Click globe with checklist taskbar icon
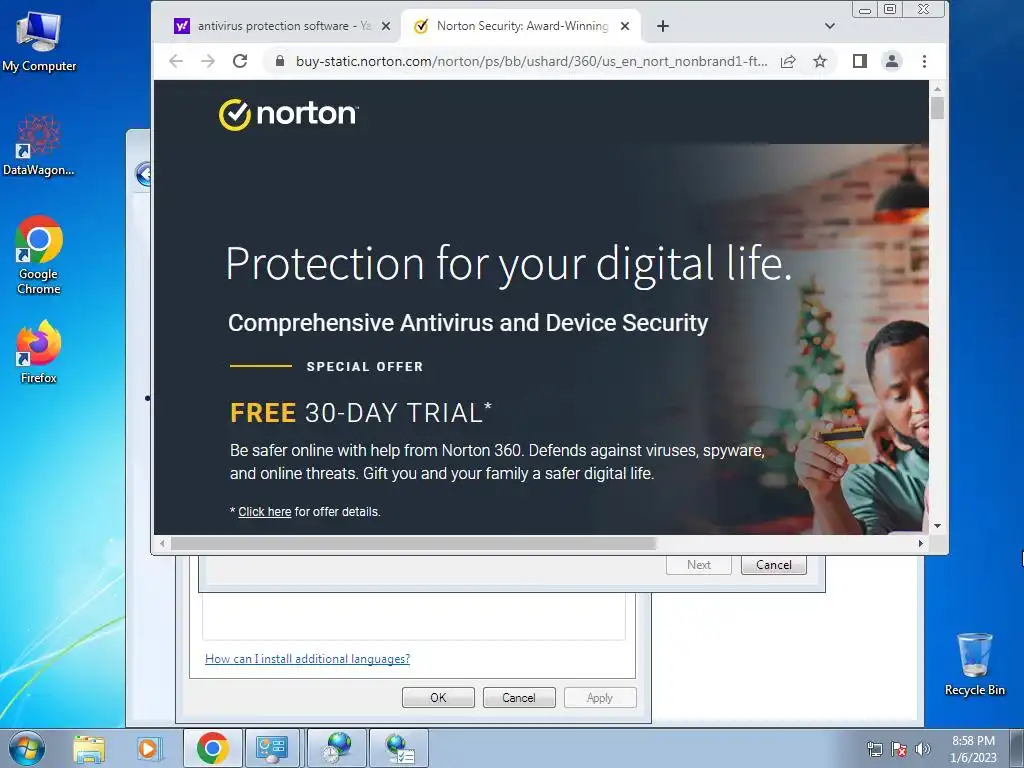1024x768 pixels. point(400,748)
